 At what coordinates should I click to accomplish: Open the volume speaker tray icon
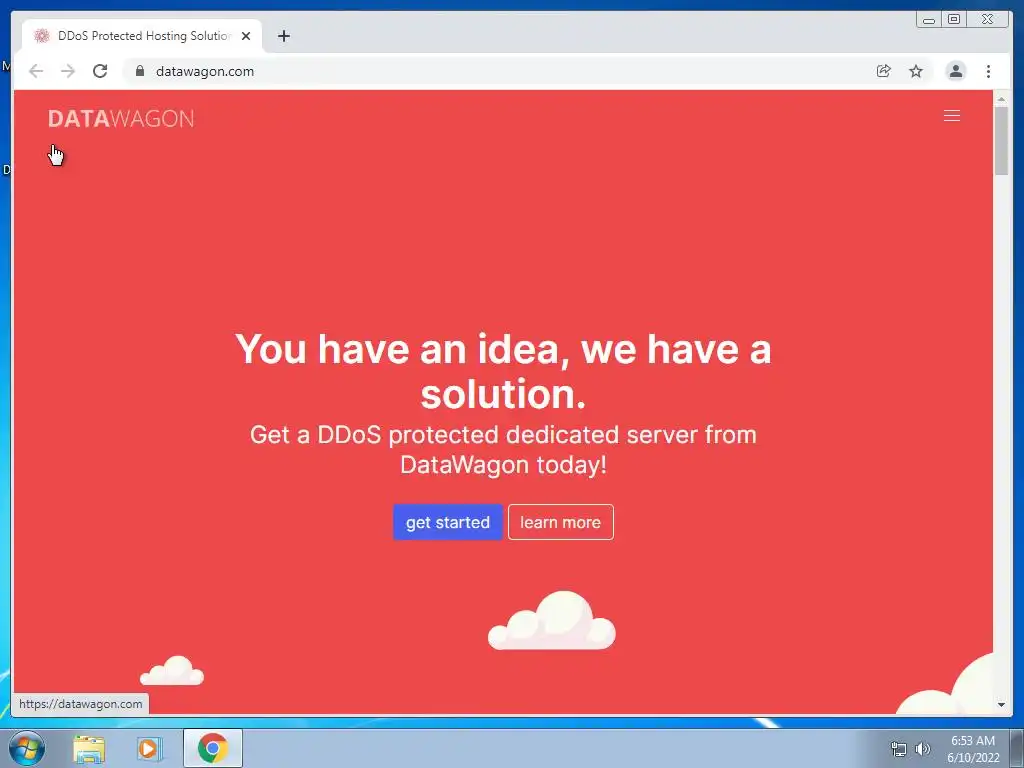(x=923, y=749)
